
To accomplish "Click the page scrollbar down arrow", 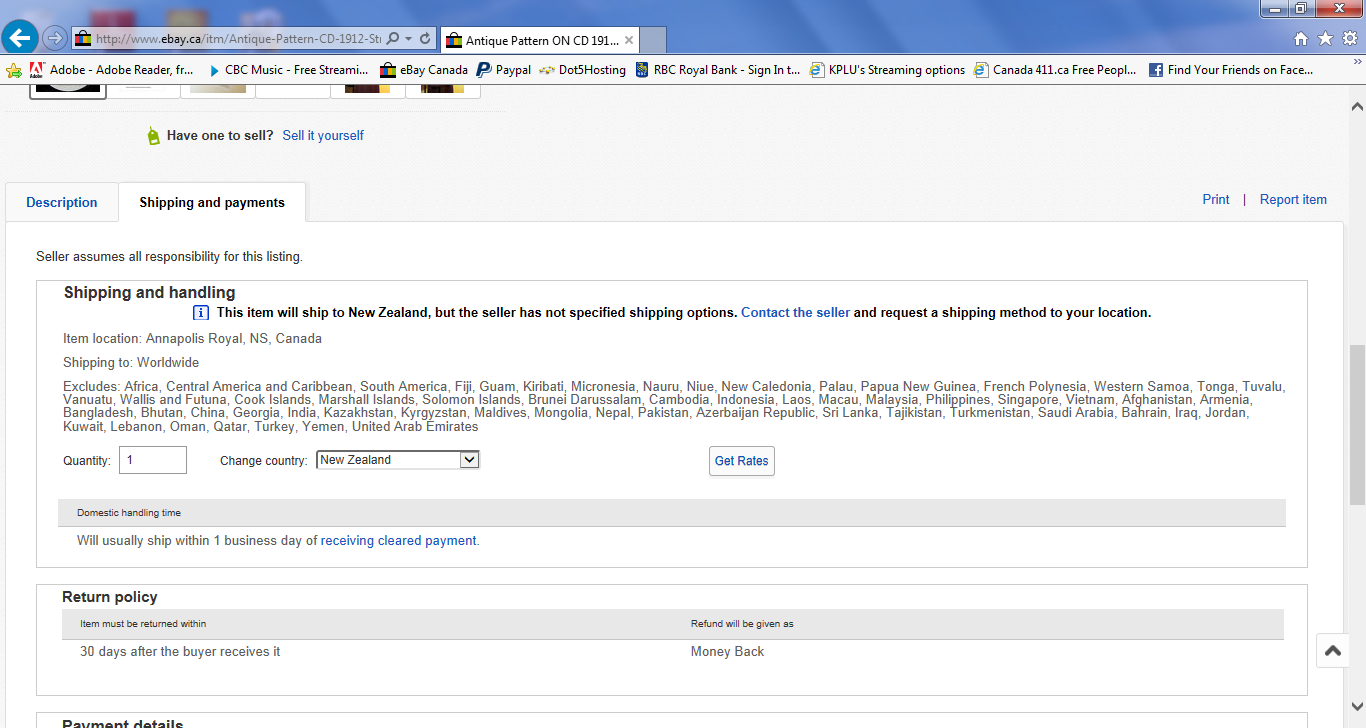I will 1357,706.
